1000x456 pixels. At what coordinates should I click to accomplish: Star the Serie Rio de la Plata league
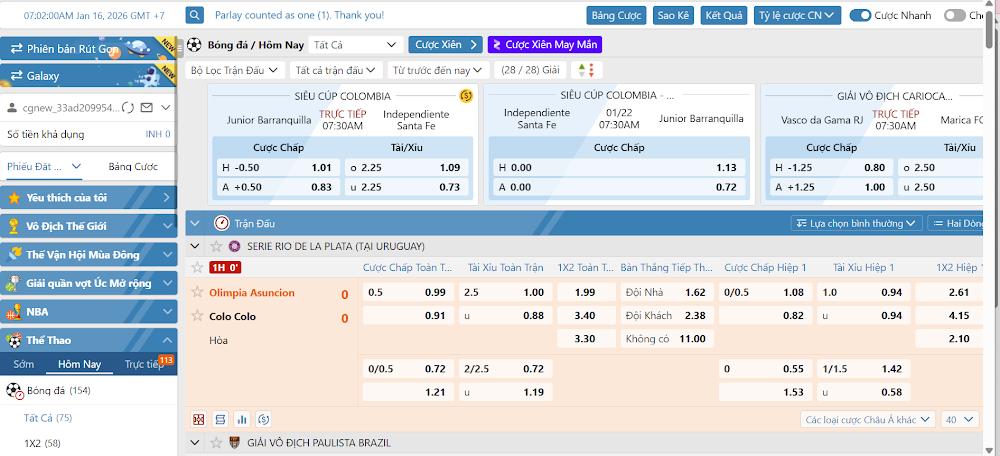[x=217, y=246]
